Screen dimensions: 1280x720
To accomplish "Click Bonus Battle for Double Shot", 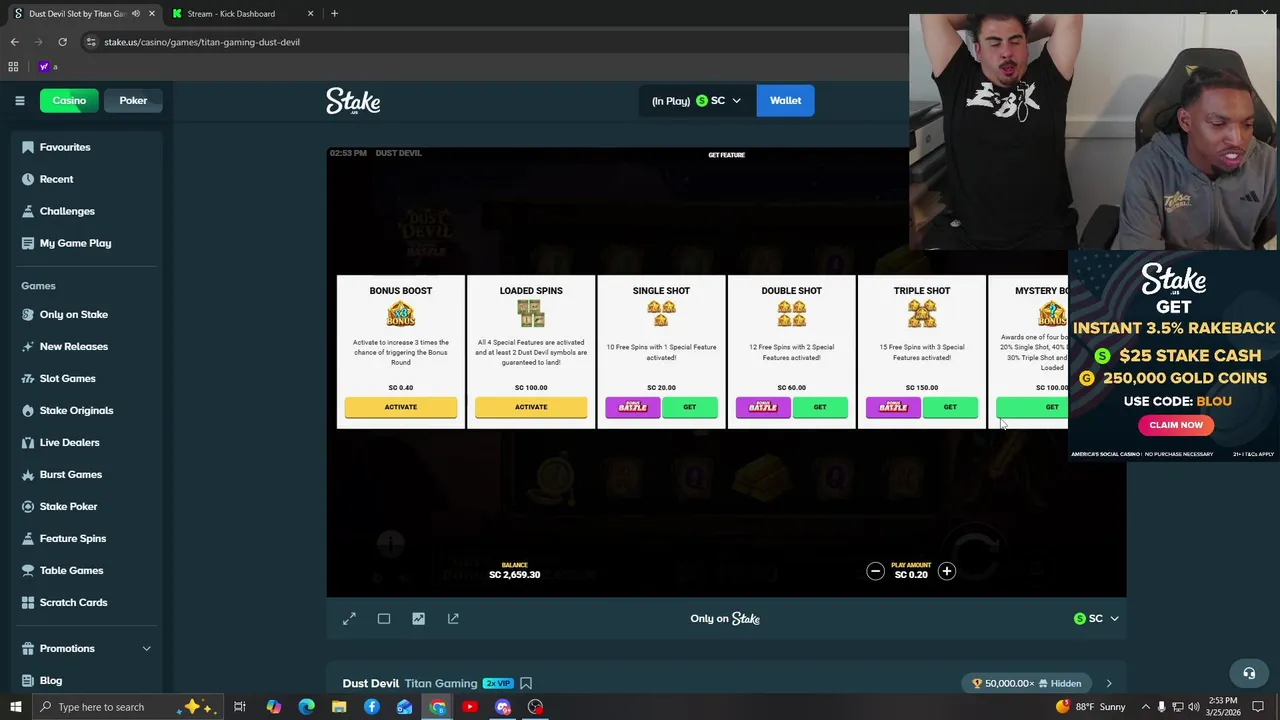I will coord(763,407).
